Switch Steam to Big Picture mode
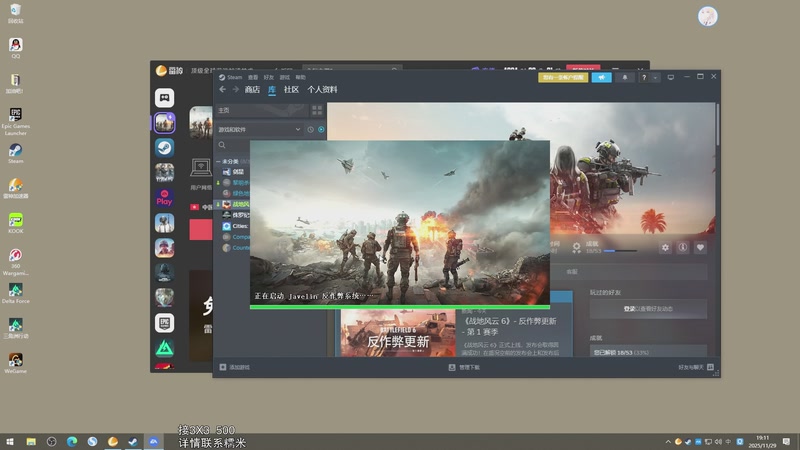The height and width of the screenshot is (450, 800). 671,78
